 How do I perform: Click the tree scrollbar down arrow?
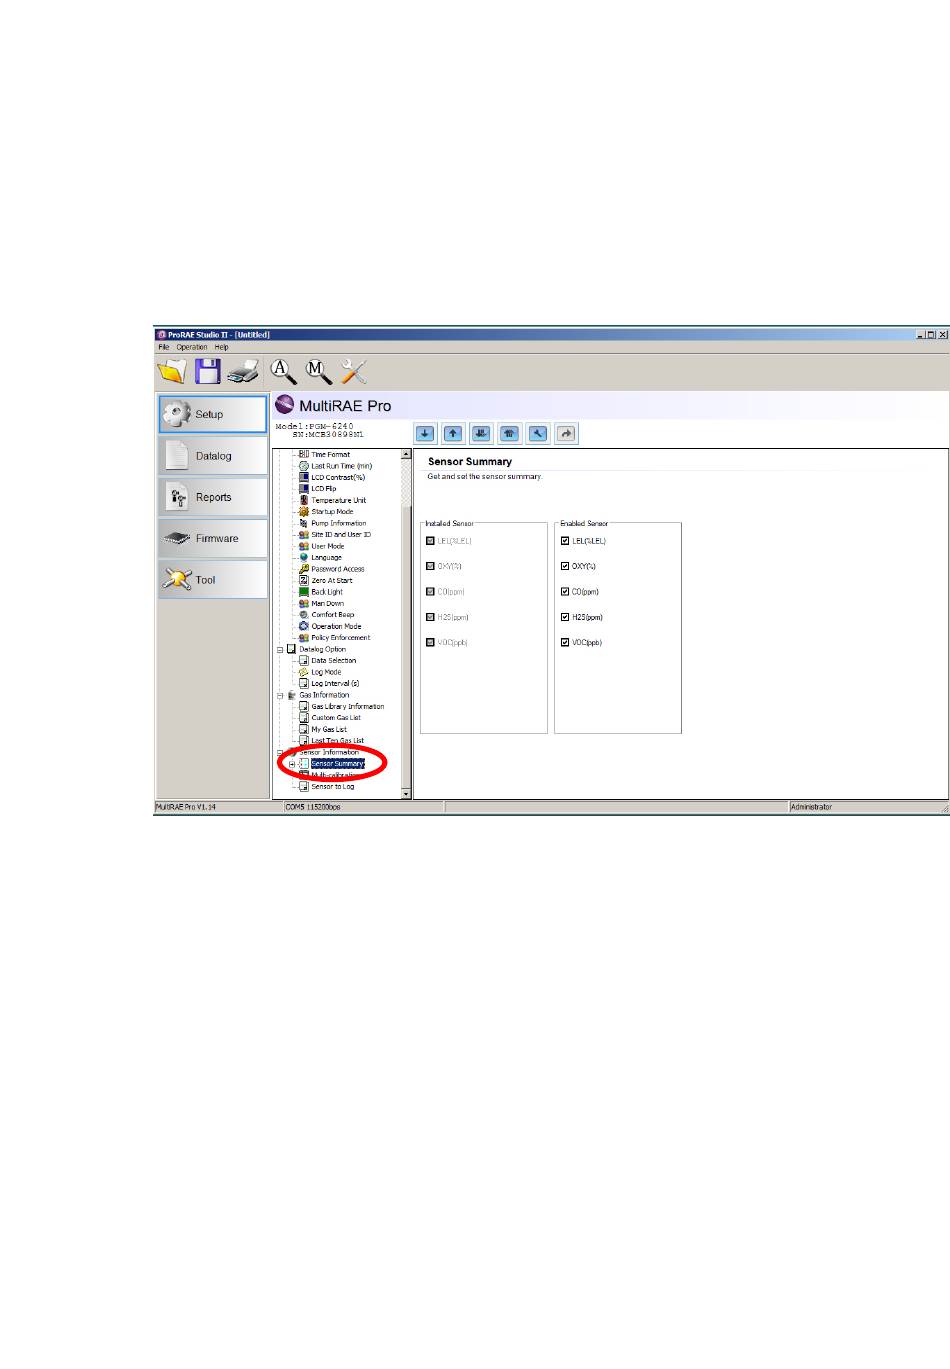[406, 794]
